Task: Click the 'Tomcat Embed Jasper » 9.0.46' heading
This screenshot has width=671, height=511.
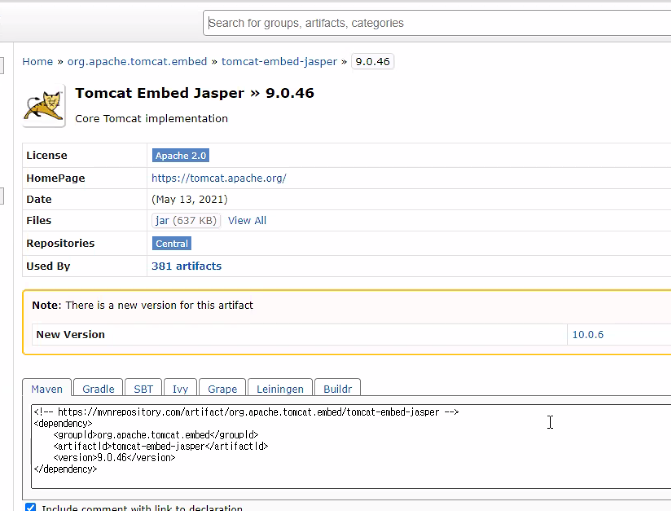Action: 195,93
